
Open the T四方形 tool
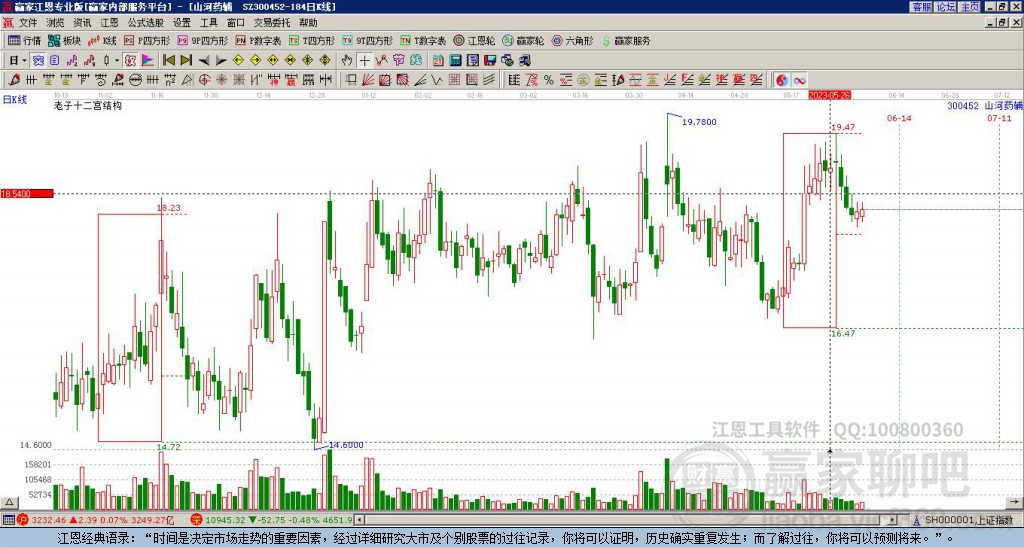point(312,40)
